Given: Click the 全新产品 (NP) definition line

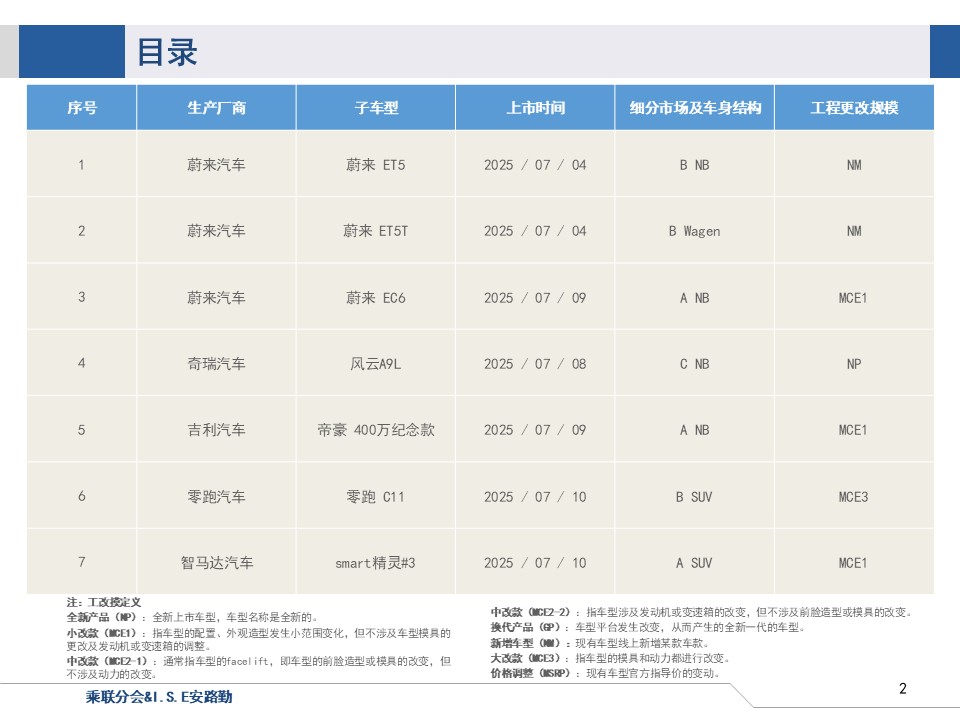Looking at the screenshot, I should (192, 617).
